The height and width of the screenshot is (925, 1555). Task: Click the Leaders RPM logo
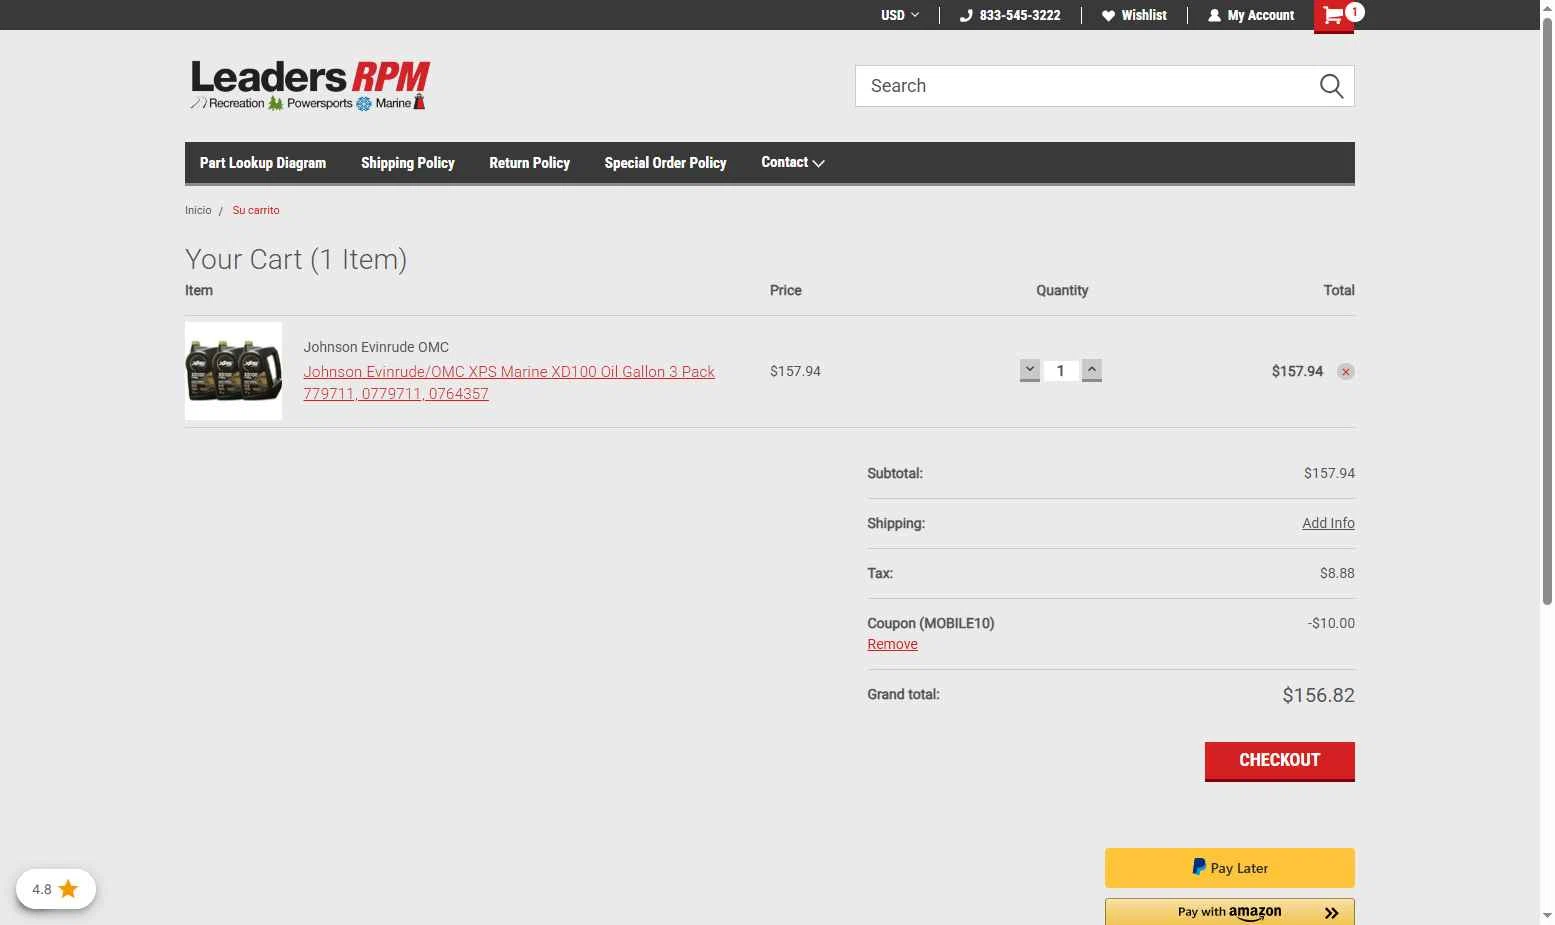click(309, 85)
